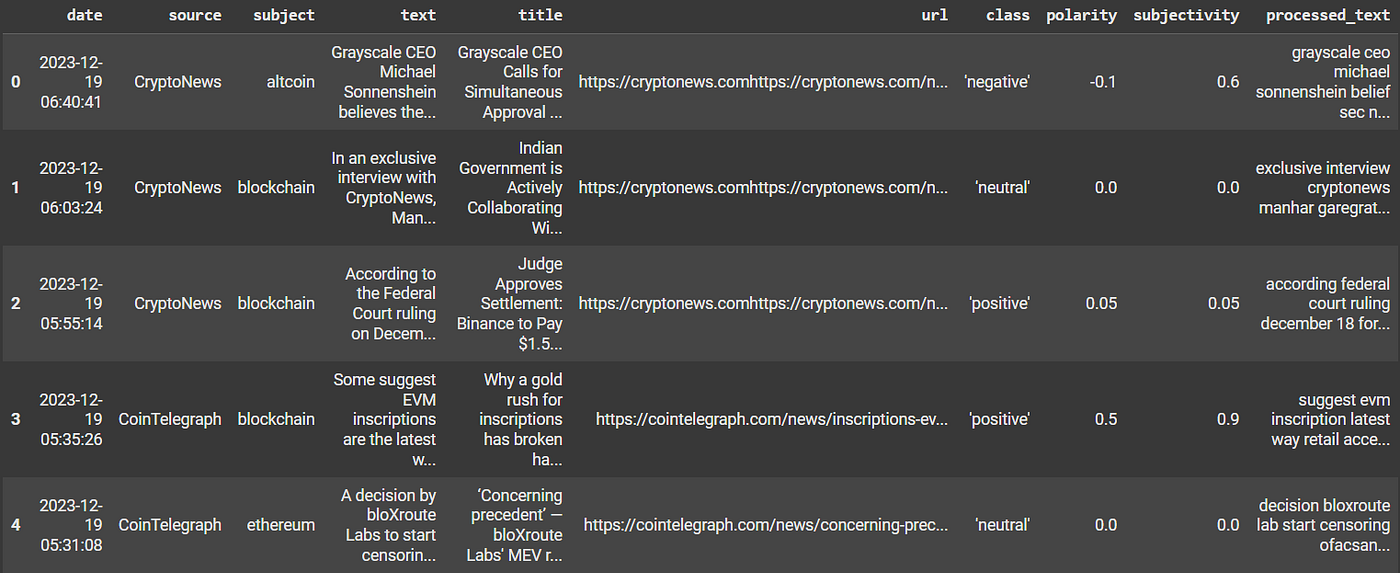Image resolution: width=1400 pixels, height=573 pixels.
Task: Click the 'processed_text' column header
Action: (1328, 15)
